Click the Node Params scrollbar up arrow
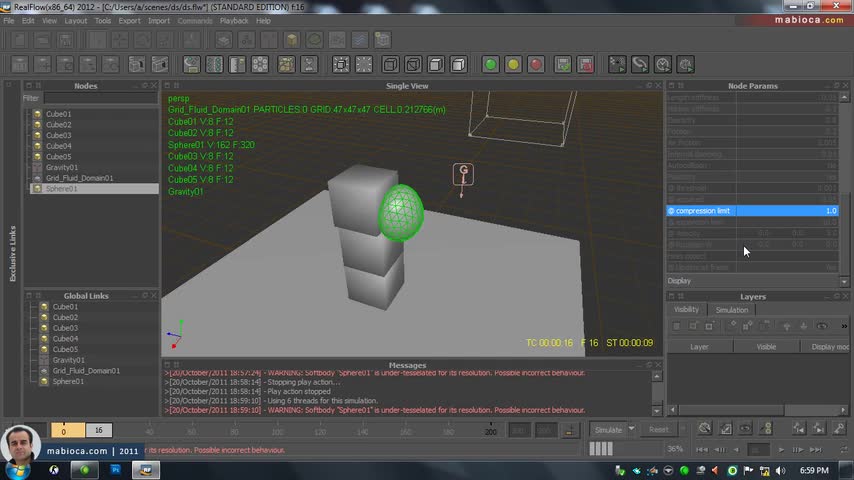This screenshot has height=480, width=854. click(x=844, y=98)
